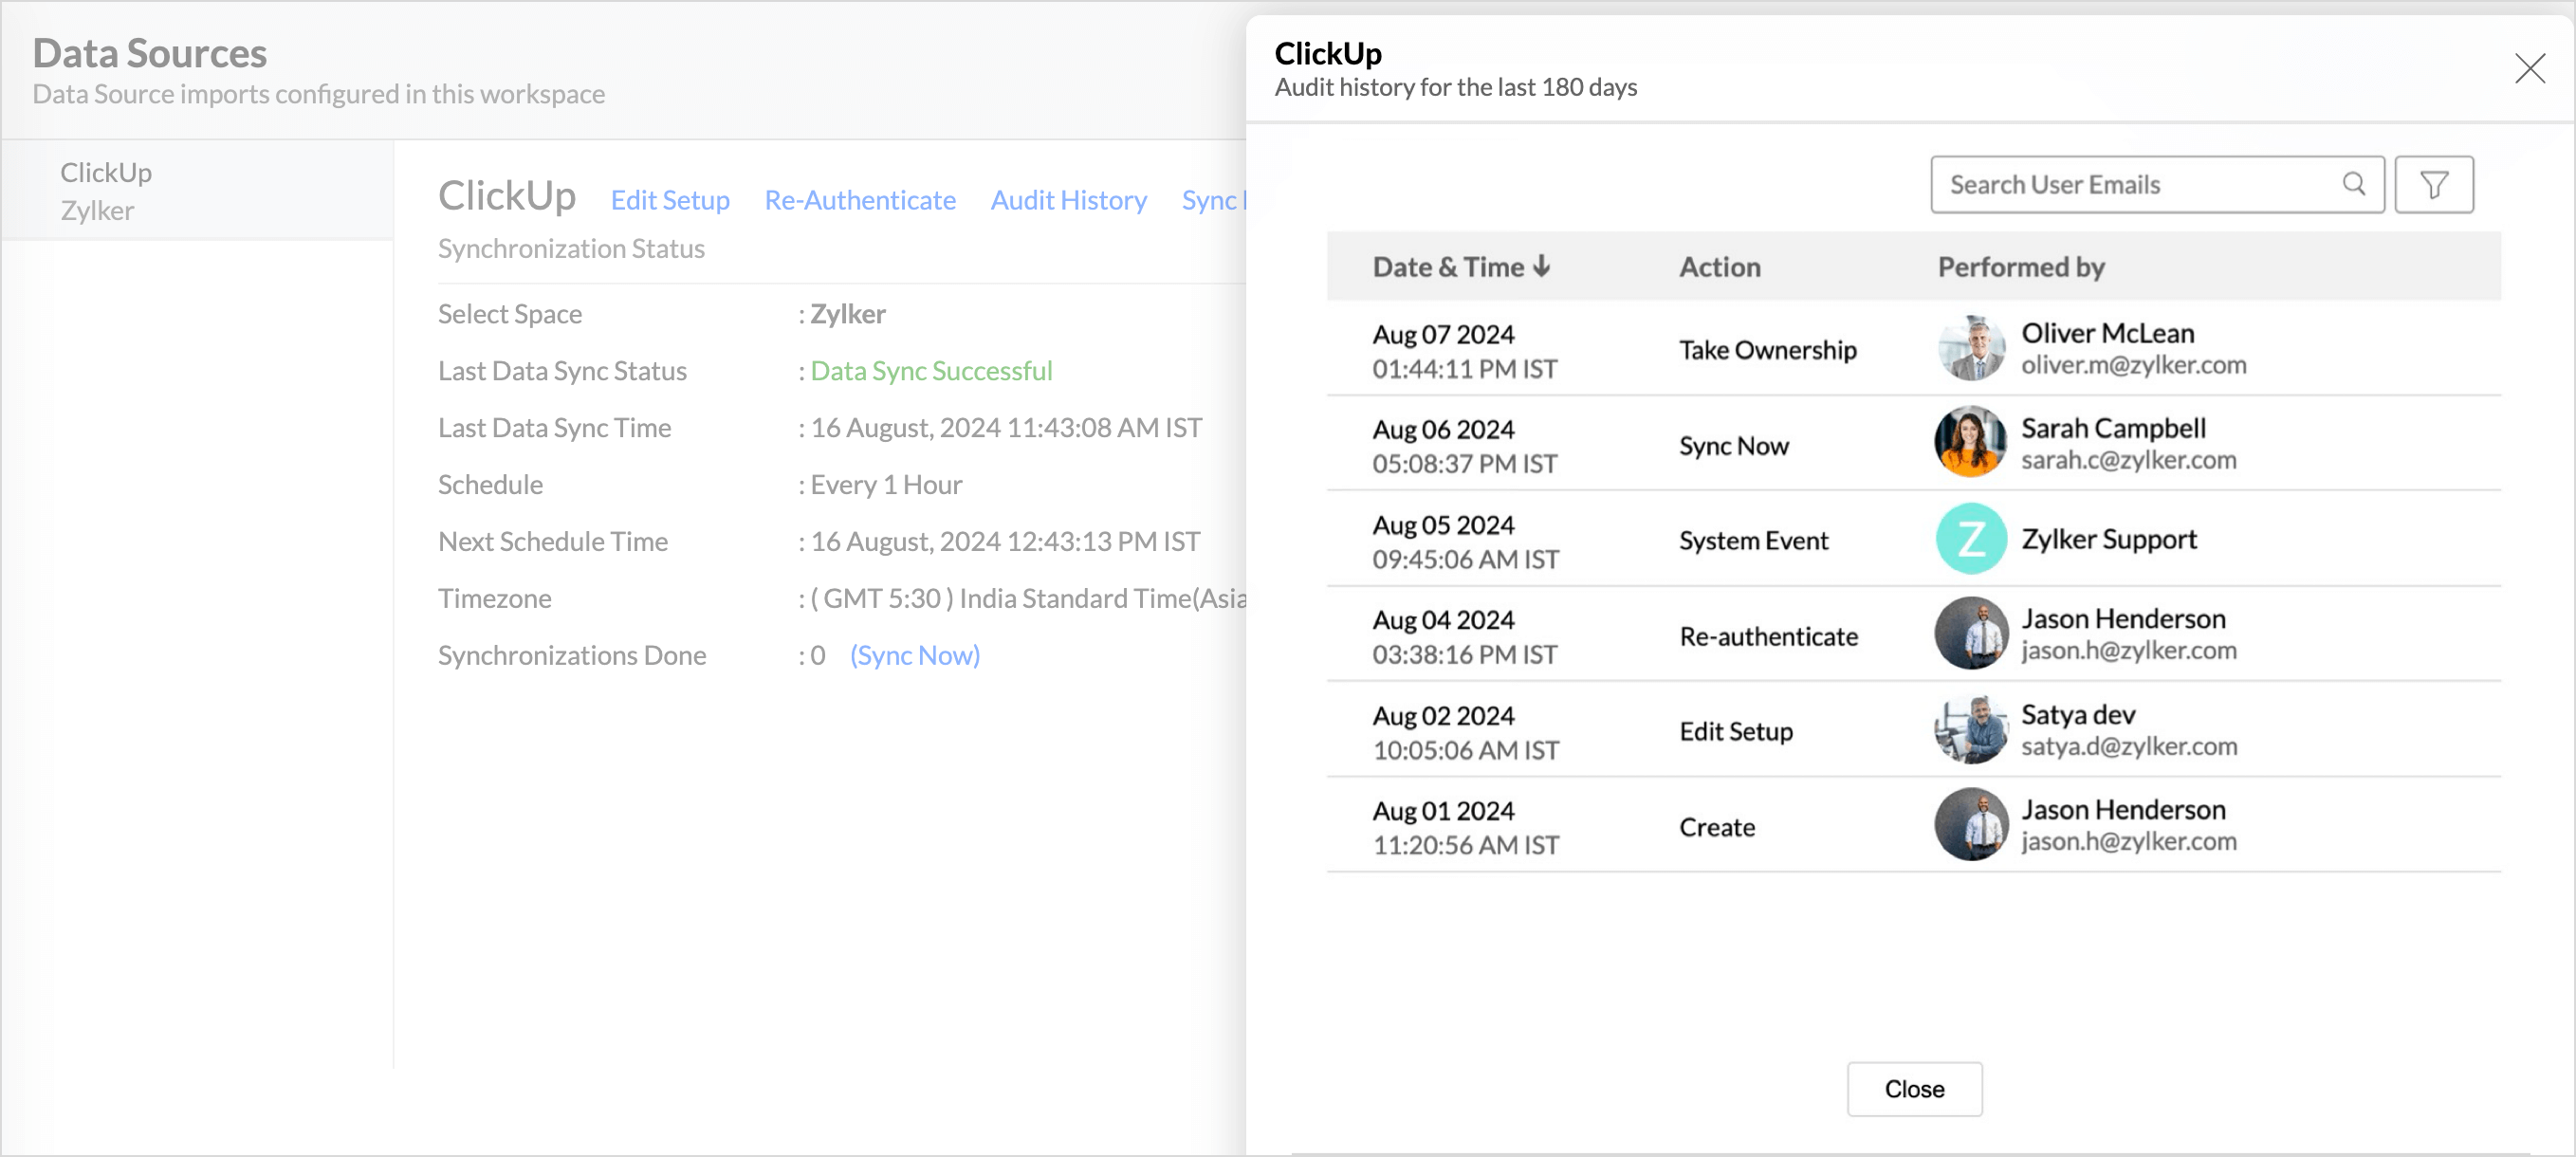Open the Audit History link
The image size is (2576, 1157).
[x=1068, y=200]
